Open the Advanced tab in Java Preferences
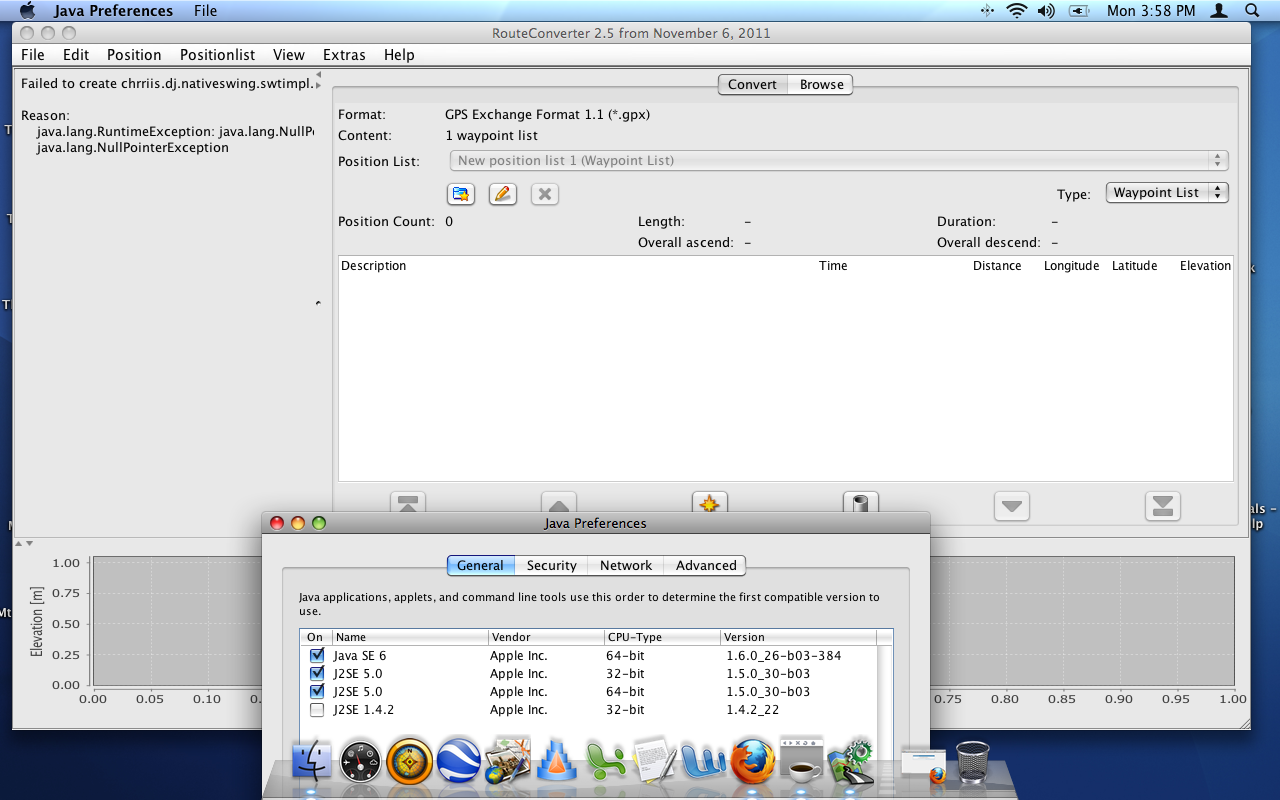The height and width of the screenshot is (800, 1280). coord(706,565)
